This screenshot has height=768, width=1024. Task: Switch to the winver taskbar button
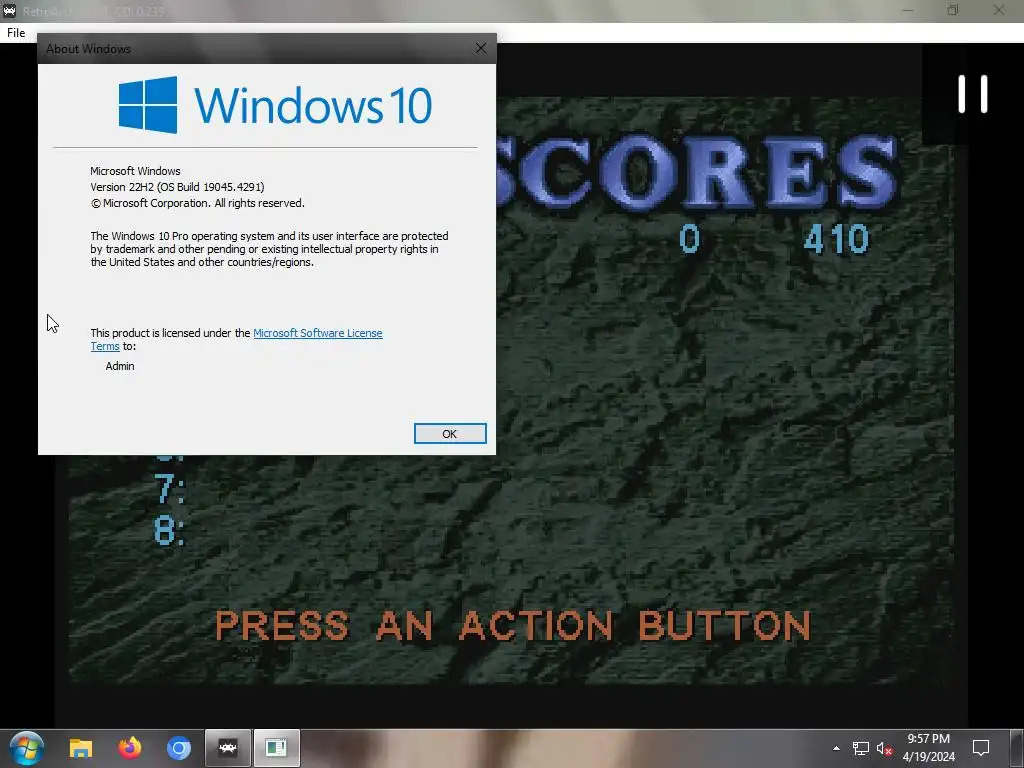276,748
